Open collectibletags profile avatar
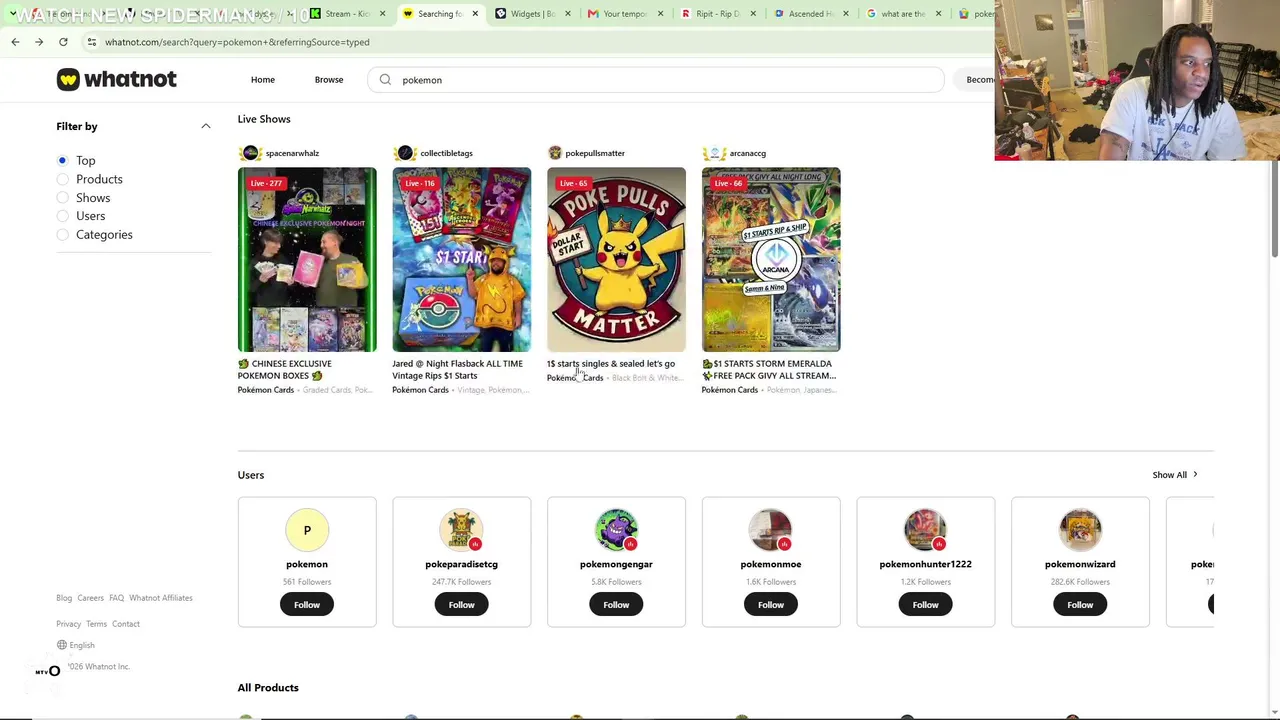This screenshot has height=720, width=1280. pos(405,153)
